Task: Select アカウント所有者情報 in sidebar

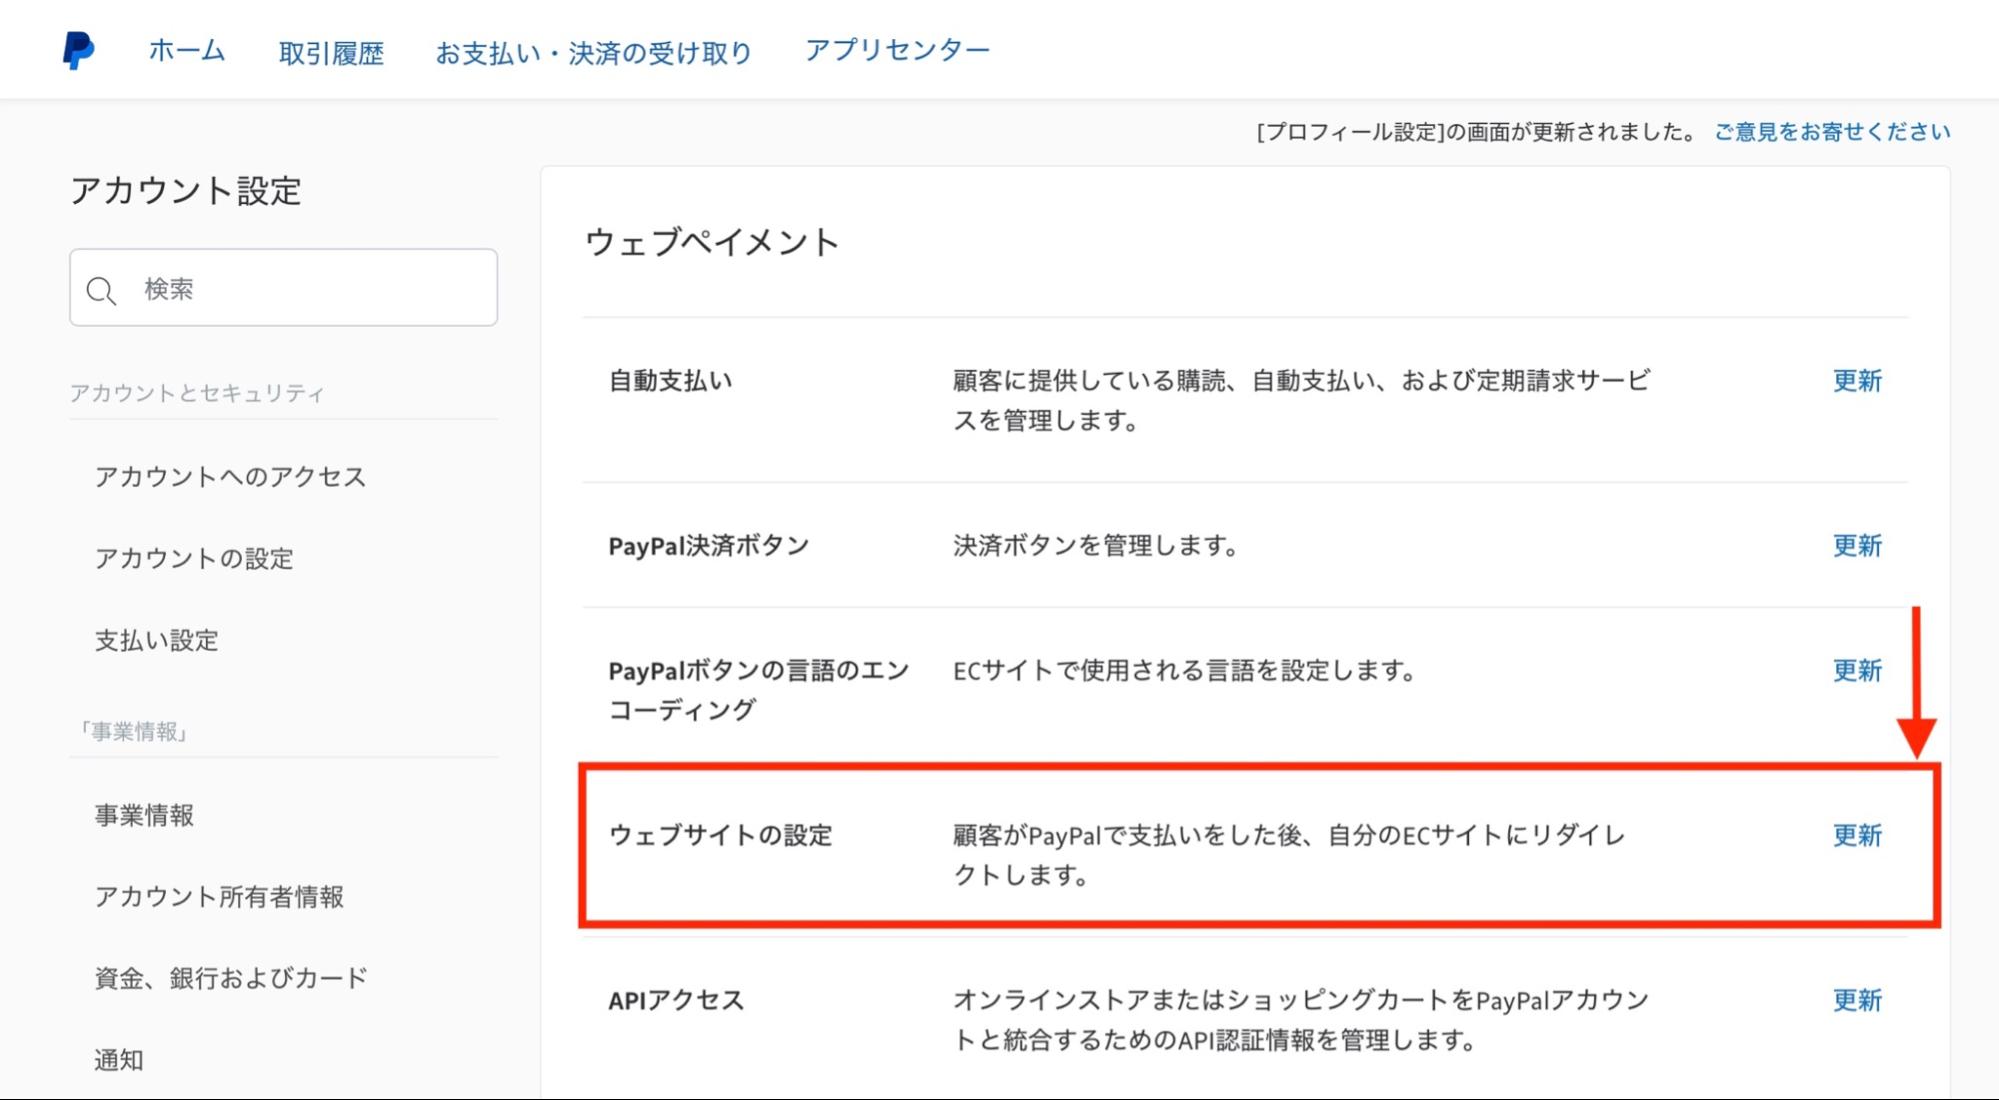Action: (219, 896)
